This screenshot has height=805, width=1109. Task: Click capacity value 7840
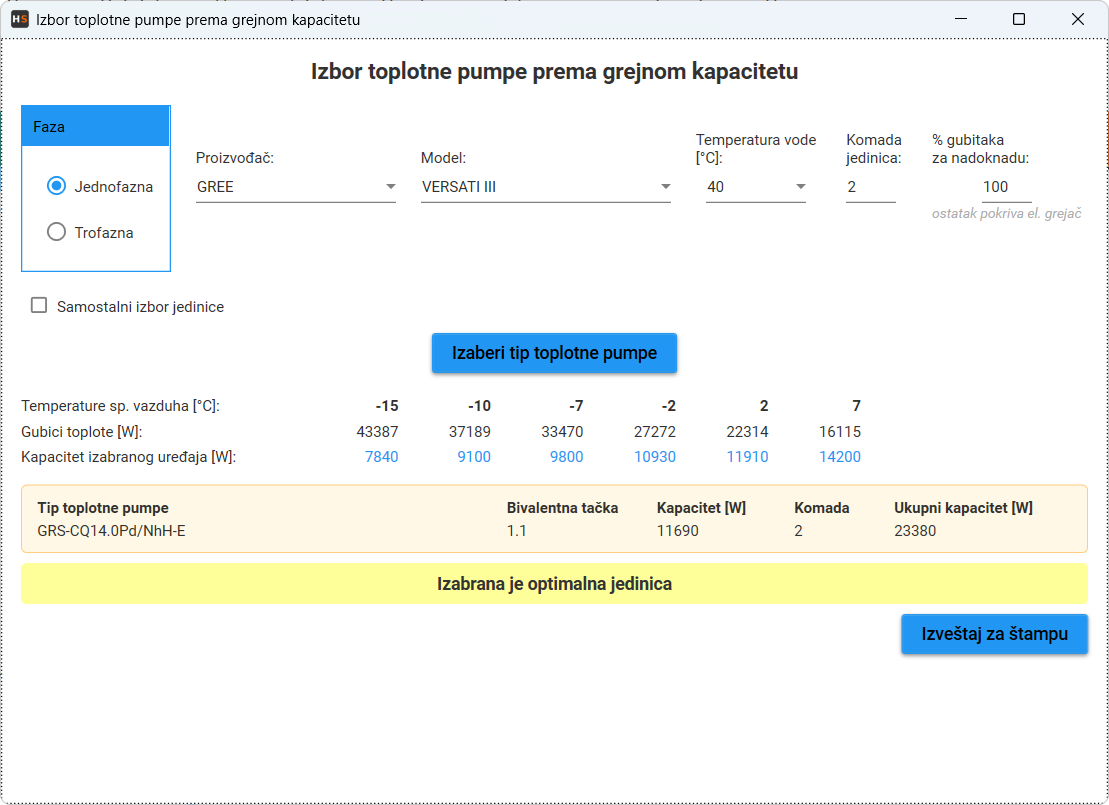(382, 457)
